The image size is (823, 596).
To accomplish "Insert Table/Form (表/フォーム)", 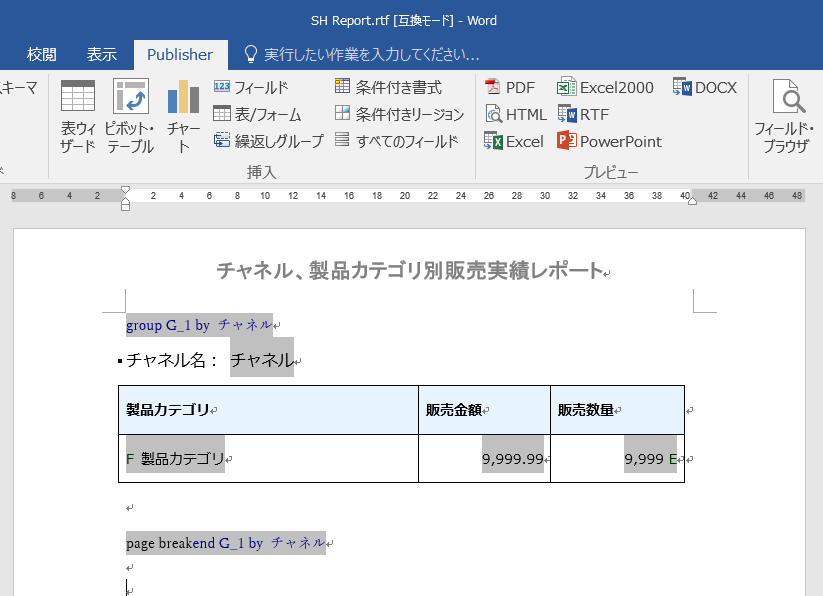I will [x=257, y=114].
